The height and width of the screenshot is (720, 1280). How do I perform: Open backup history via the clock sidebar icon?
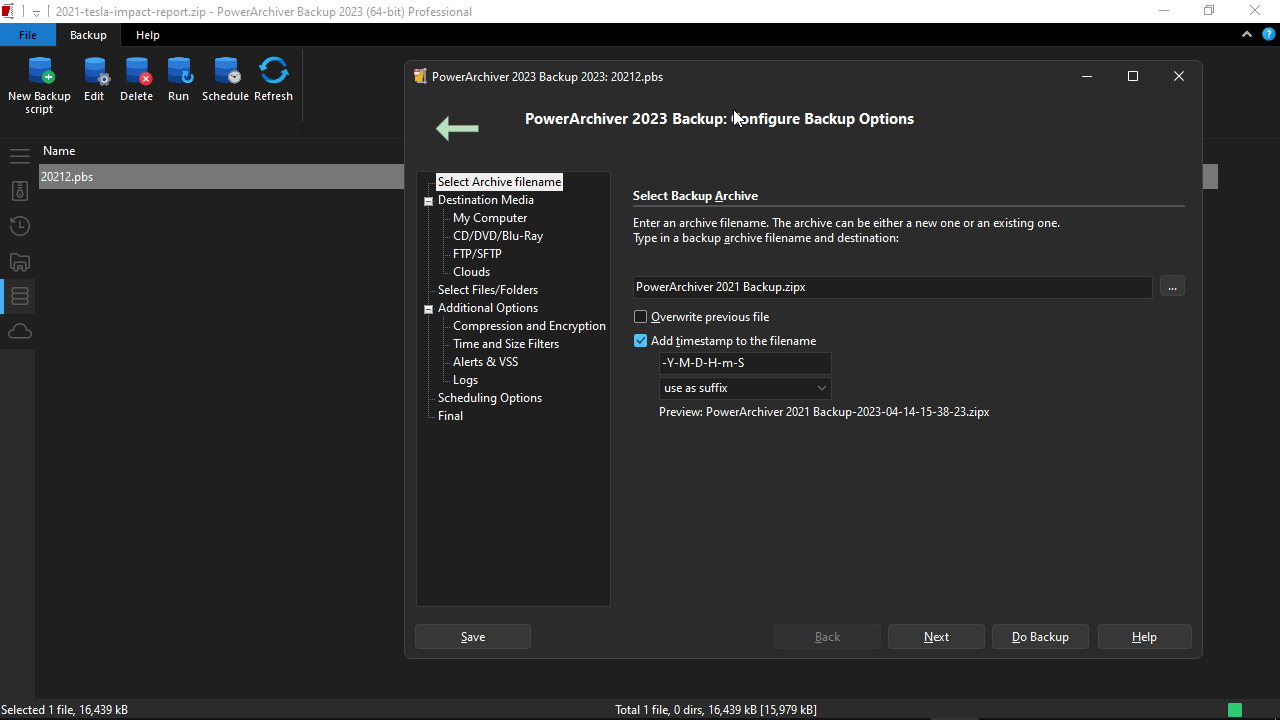19,226
